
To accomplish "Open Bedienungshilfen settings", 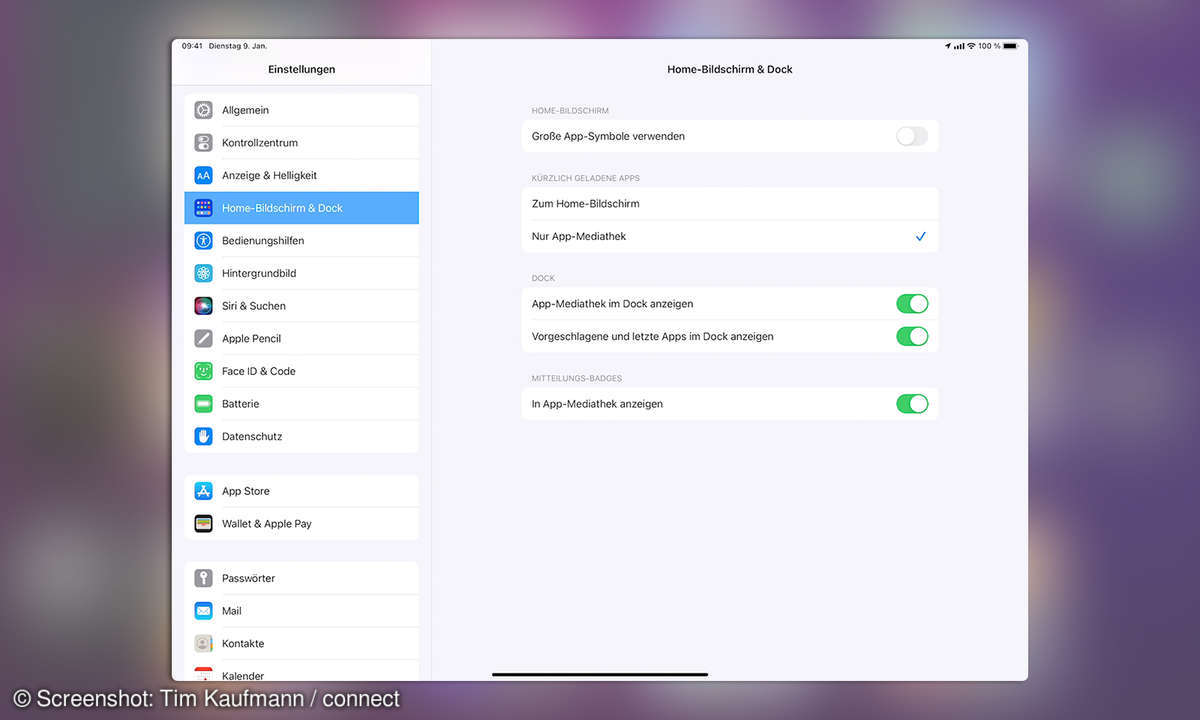I will [x=302, y=241].
